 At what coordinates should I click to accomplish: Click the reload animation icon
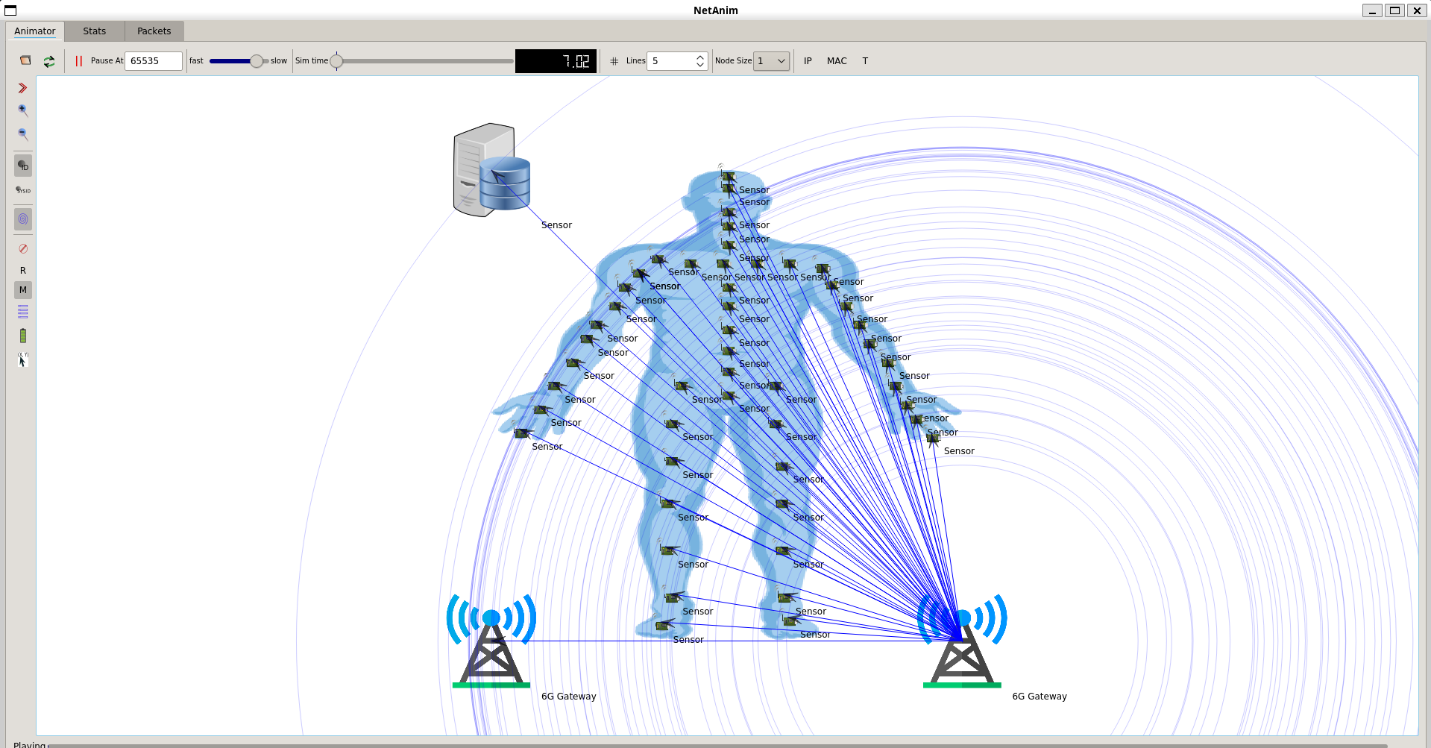pyautogui.click(x=49, y=61)
